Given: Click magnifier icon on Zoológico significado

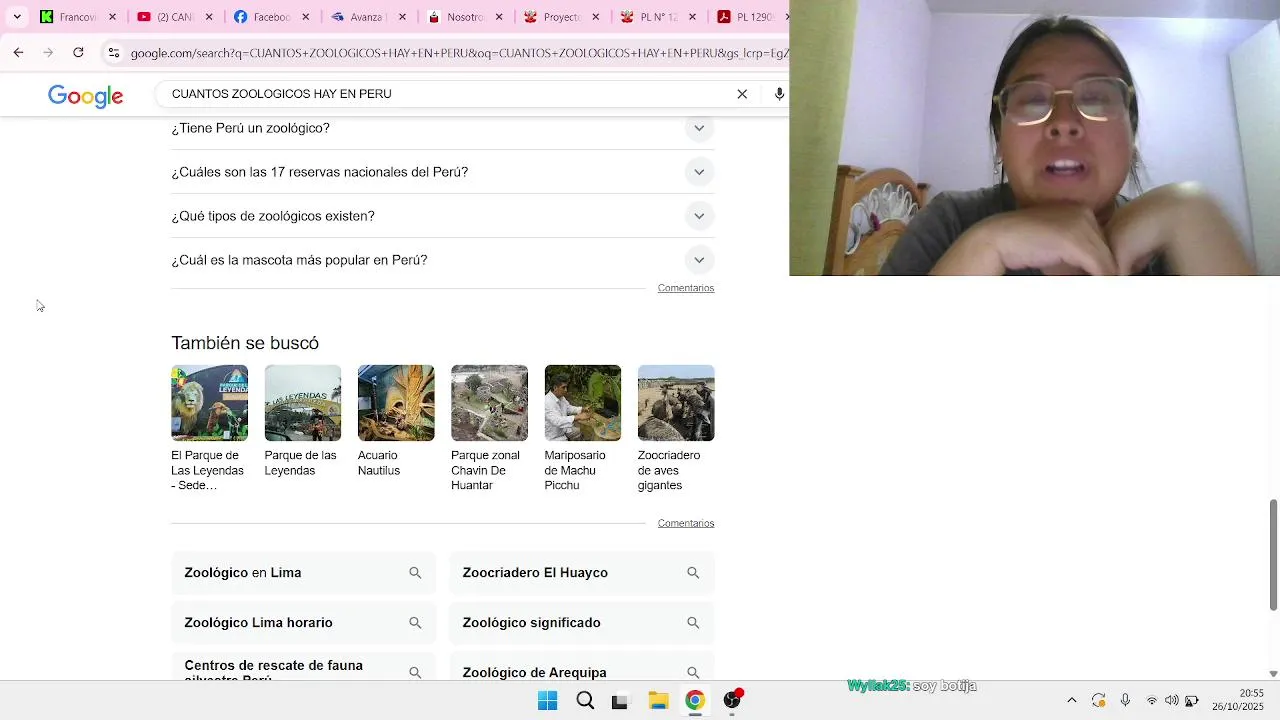Looking at the screenshot, I should click(693, 623).
